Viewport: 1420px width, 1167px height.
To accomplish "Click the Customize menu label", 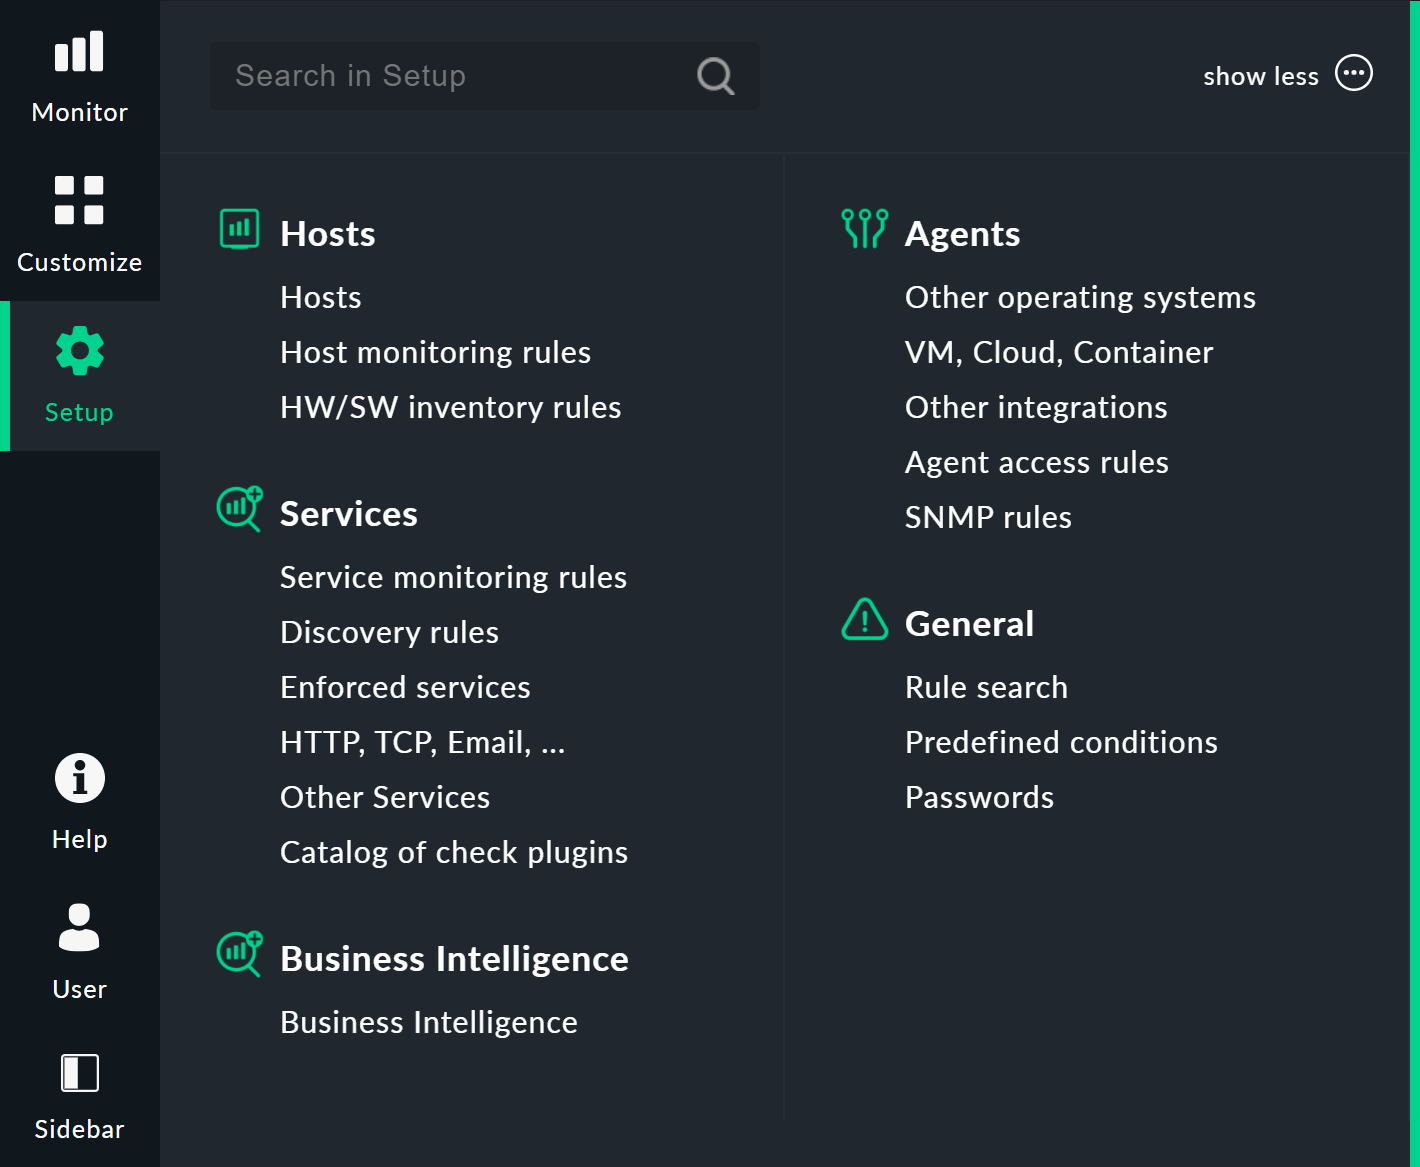I will [80, 262].
